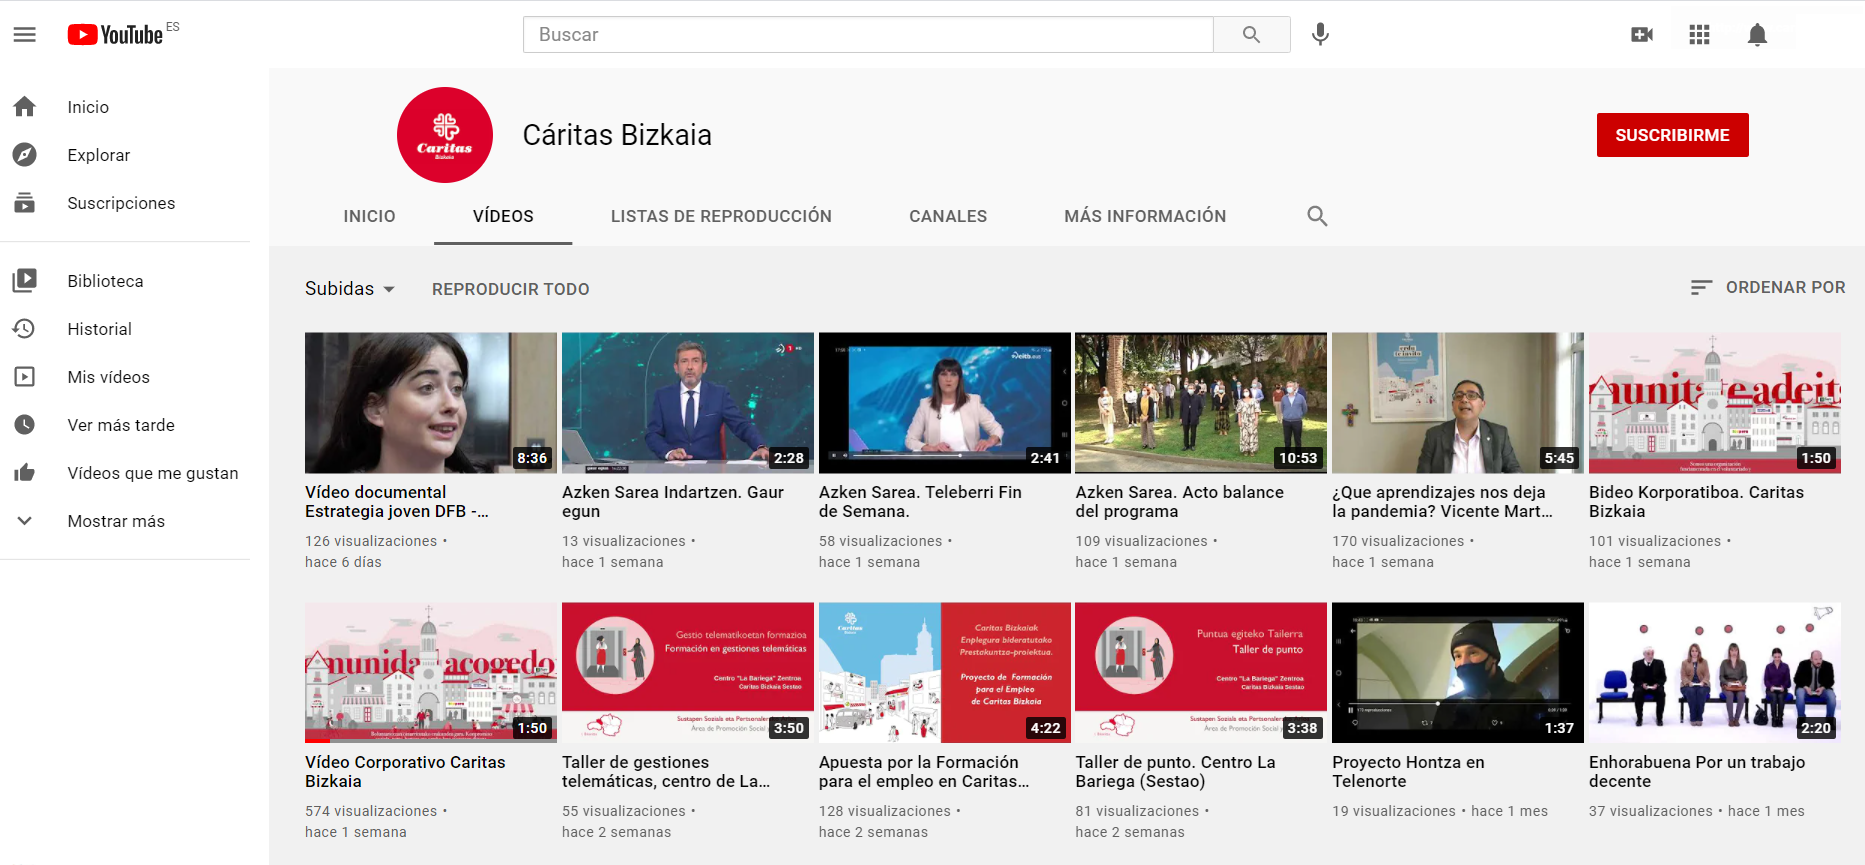Viewport: 1865px width, 865px height.
Task: Open the YouTube apps grid
Action: (1699, 35)
